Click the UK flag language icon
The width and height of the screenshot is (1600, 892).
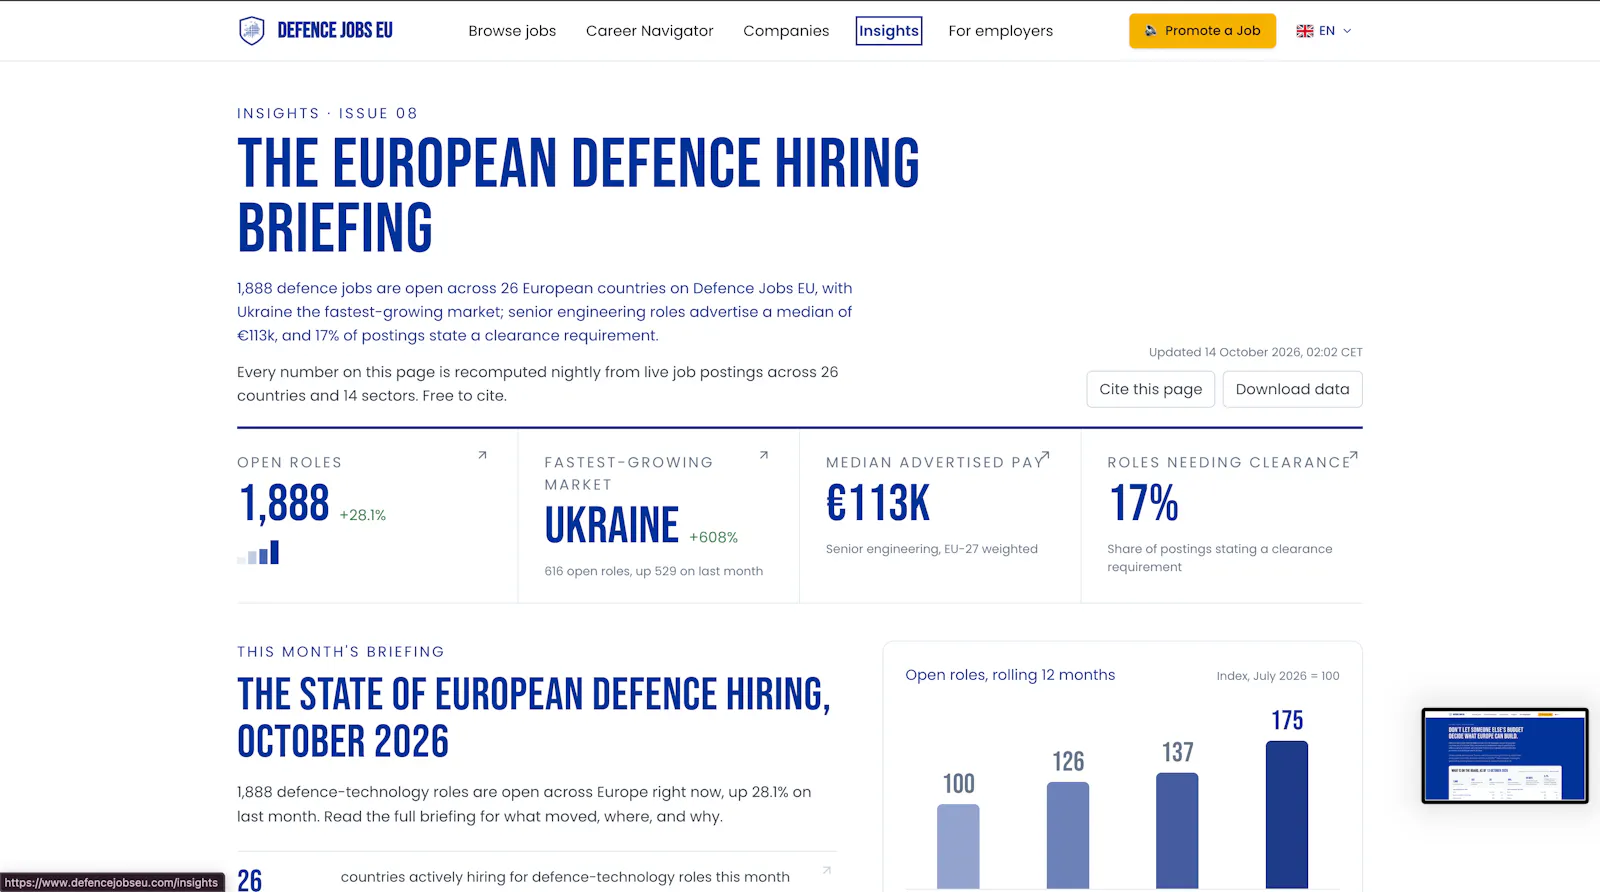1305,31
